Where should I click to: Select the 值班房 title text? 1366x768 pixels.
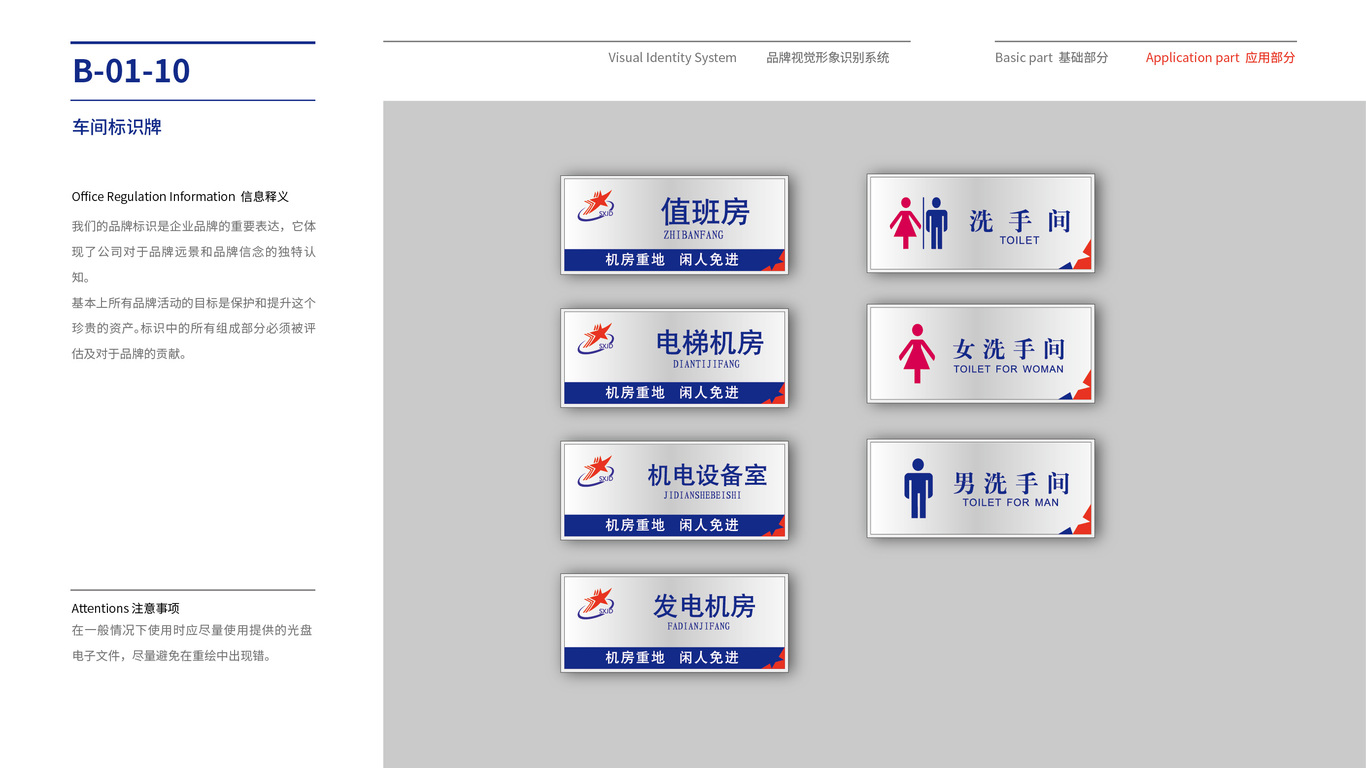(705, 212)
